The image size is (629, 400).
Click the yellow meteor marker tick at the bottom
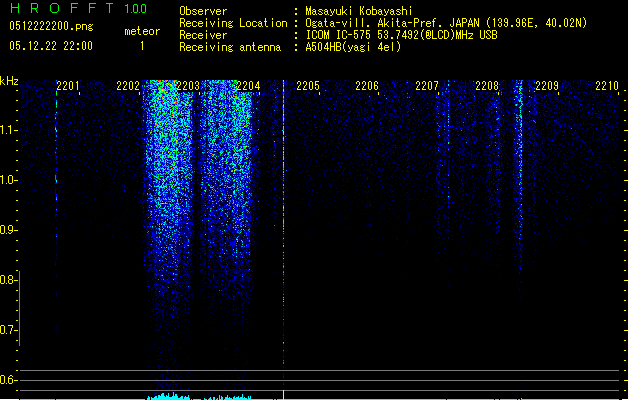tap(284, 394)
